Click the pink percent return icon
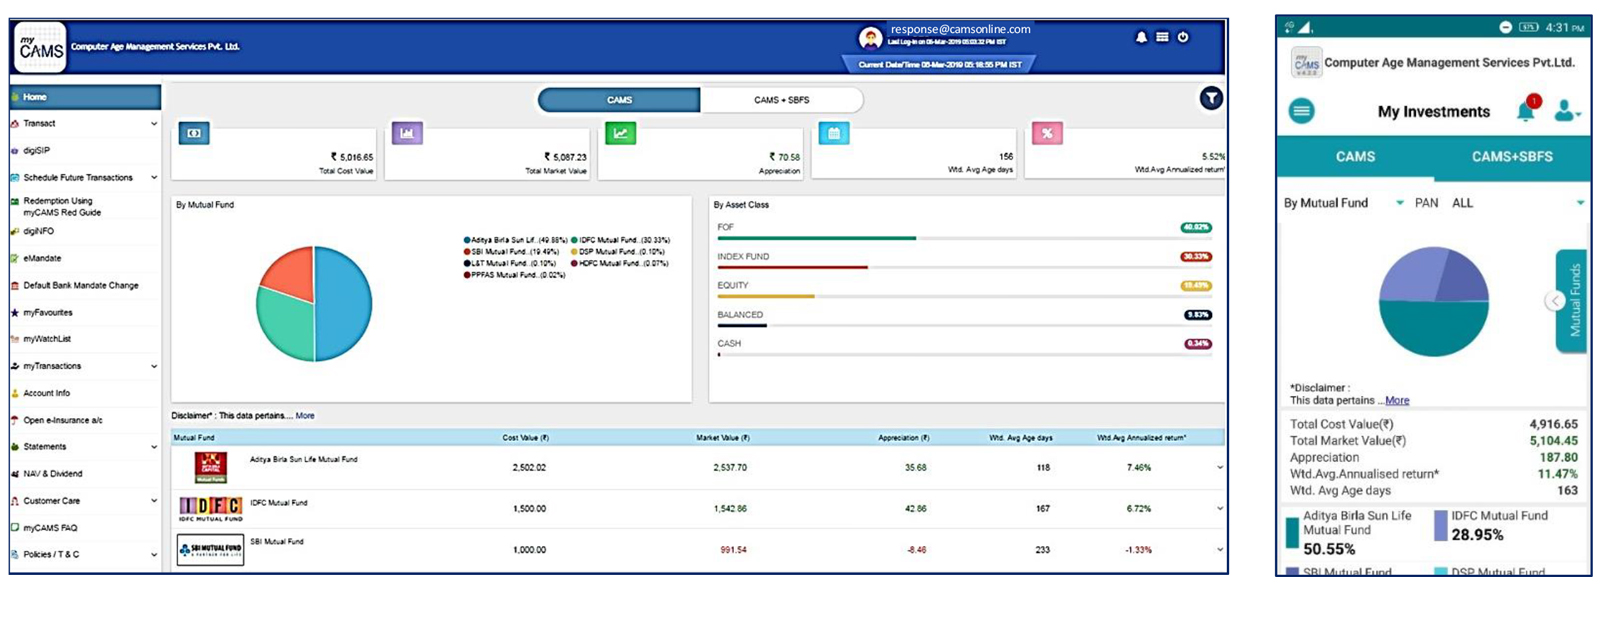 pyautogui.click(x=1047, y=133)
